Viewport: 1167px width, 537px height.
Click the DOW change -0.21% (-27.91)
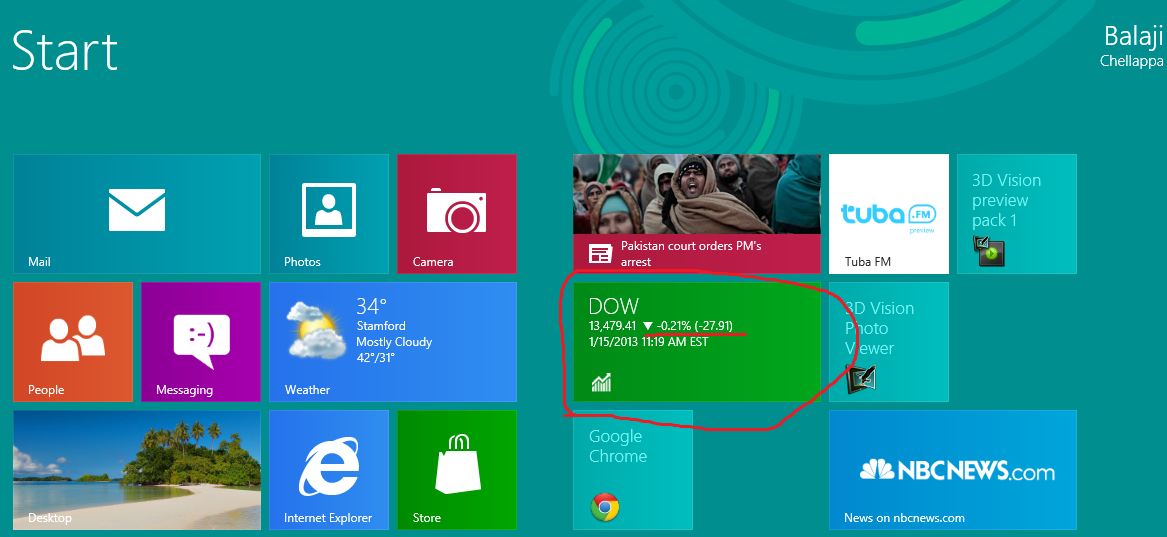coord(694,326)
